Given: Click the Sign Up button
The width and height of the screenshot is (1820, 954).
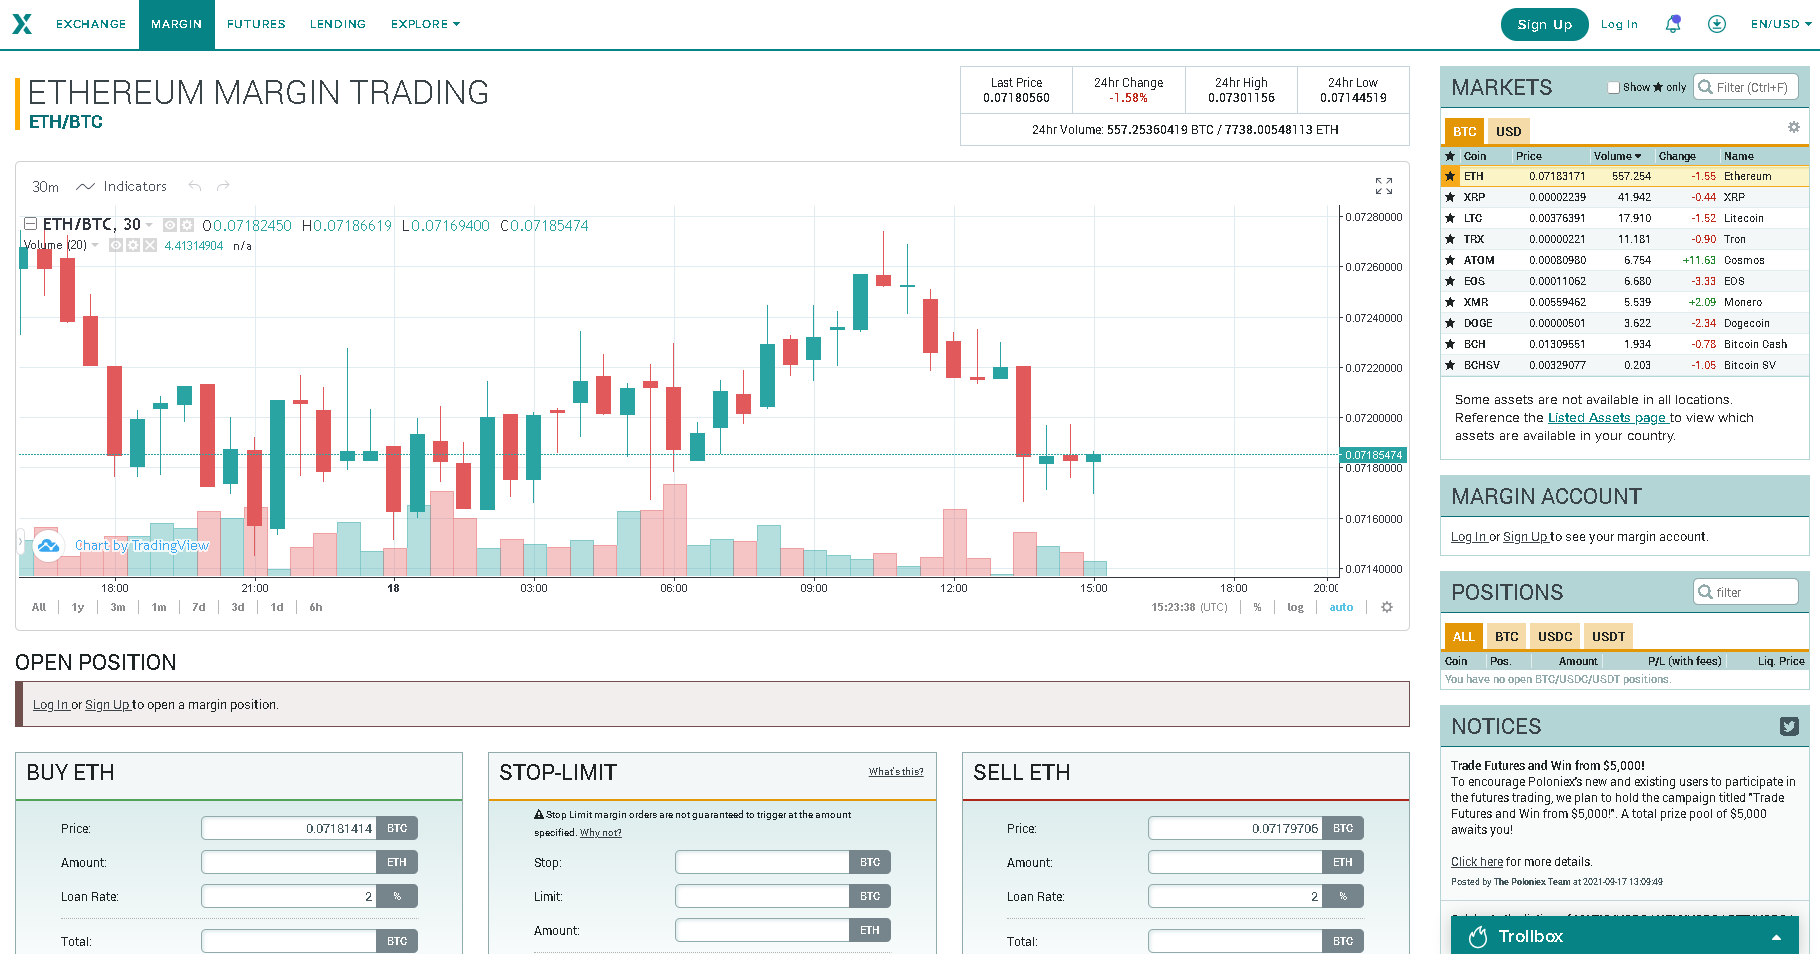Looking at the screenshot, I should pos(1544,24).
